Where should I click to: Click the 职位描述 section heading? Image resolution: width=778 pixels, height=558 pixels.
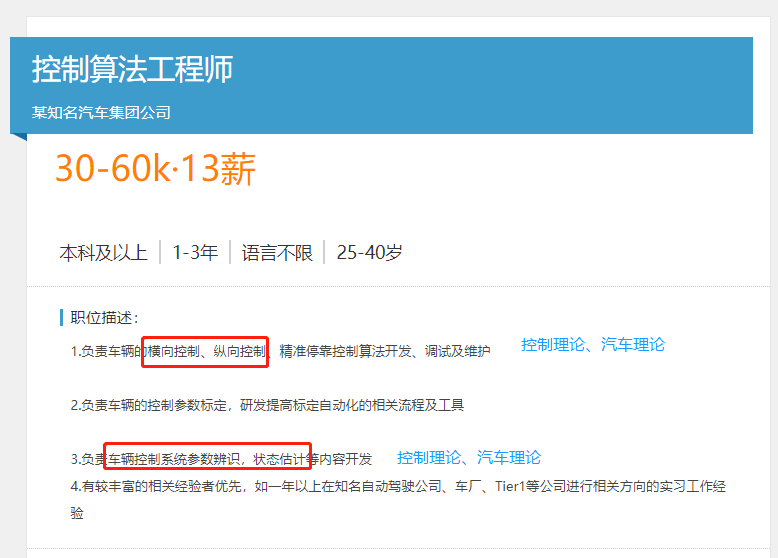click(104, 317)
